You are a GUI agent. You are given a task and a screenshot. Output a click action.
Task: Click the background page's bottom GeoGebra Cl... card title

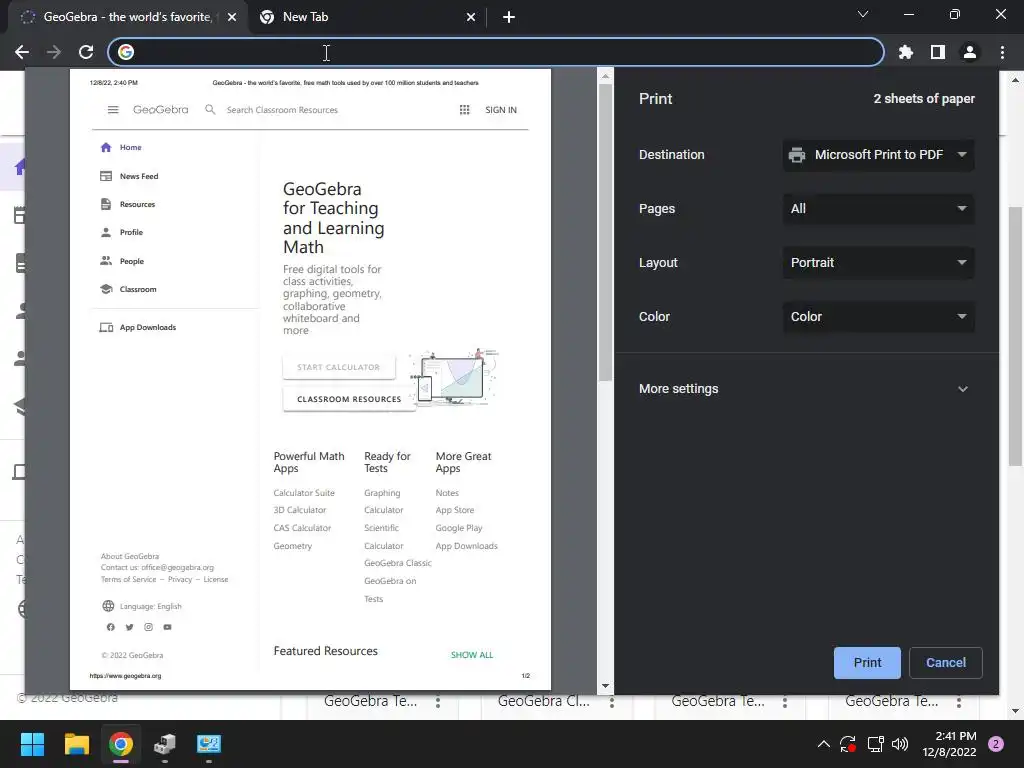tap(543, 701)
